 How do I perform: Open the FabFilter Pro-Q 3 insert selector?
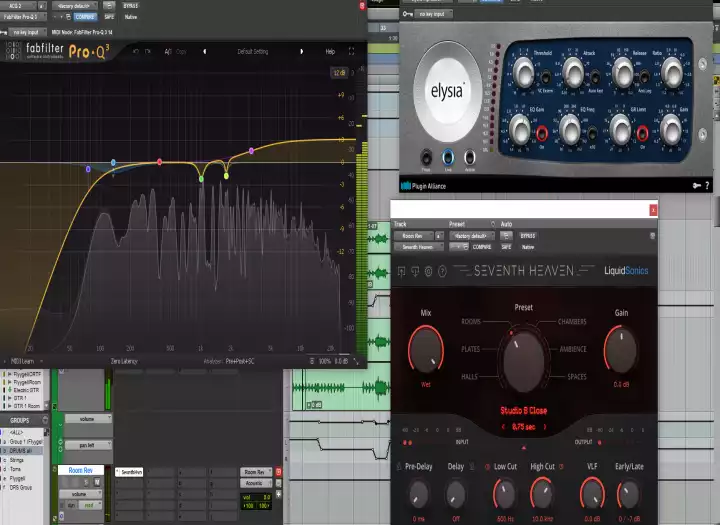24,17
